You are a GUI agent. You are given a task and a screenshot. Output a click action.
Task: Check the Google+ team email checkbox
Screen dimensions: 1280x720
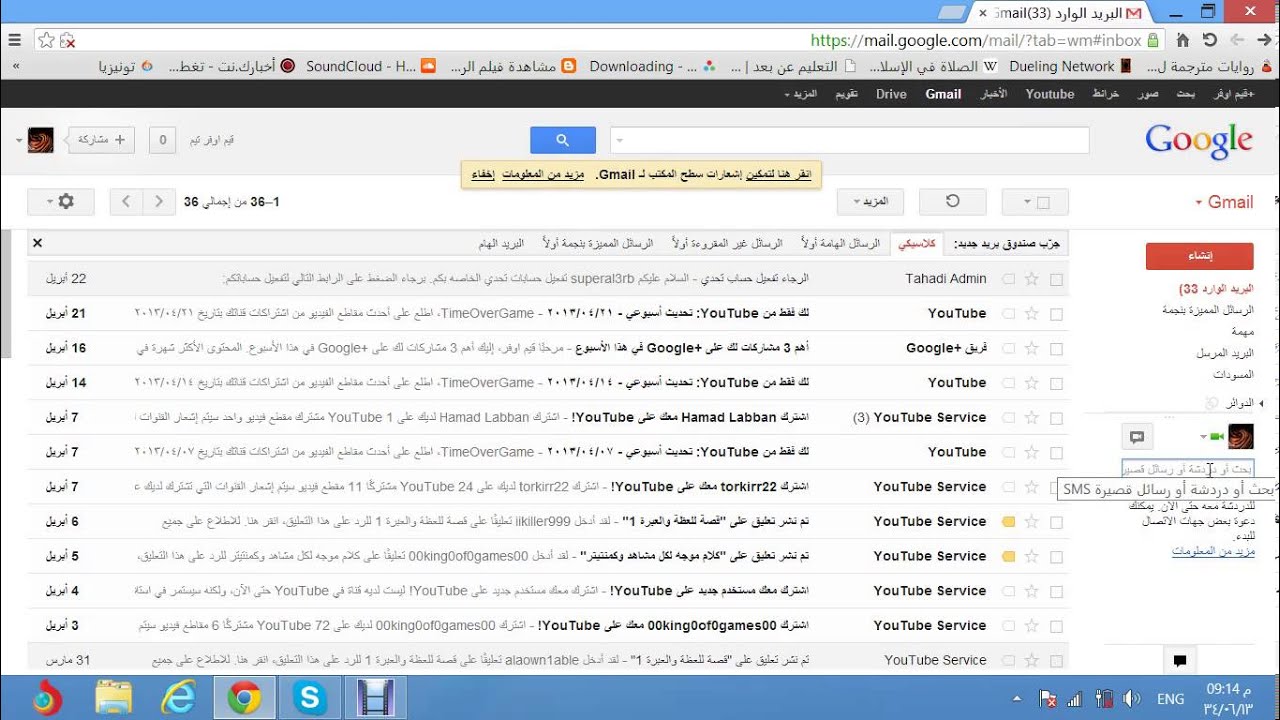pyautogui.click(x=1056, y=348)
